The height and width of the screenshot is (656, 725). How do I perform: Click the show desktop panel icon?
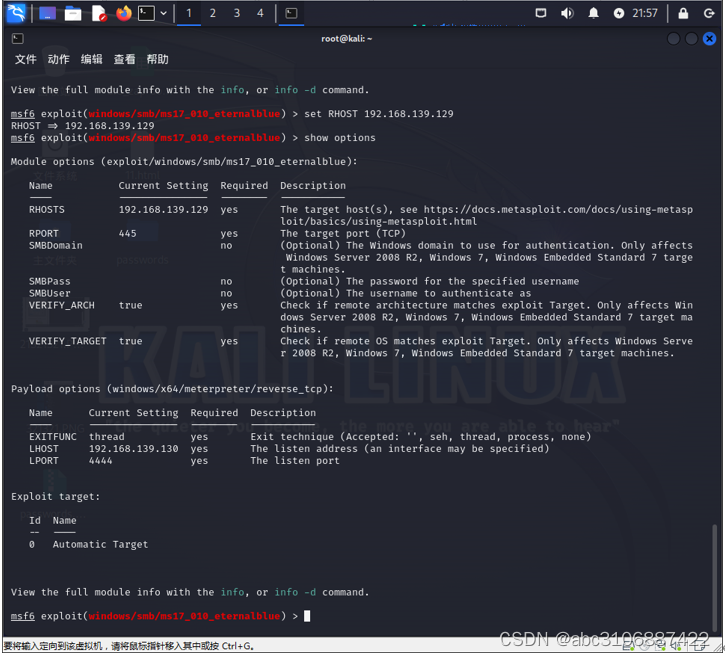pos(47,13)
